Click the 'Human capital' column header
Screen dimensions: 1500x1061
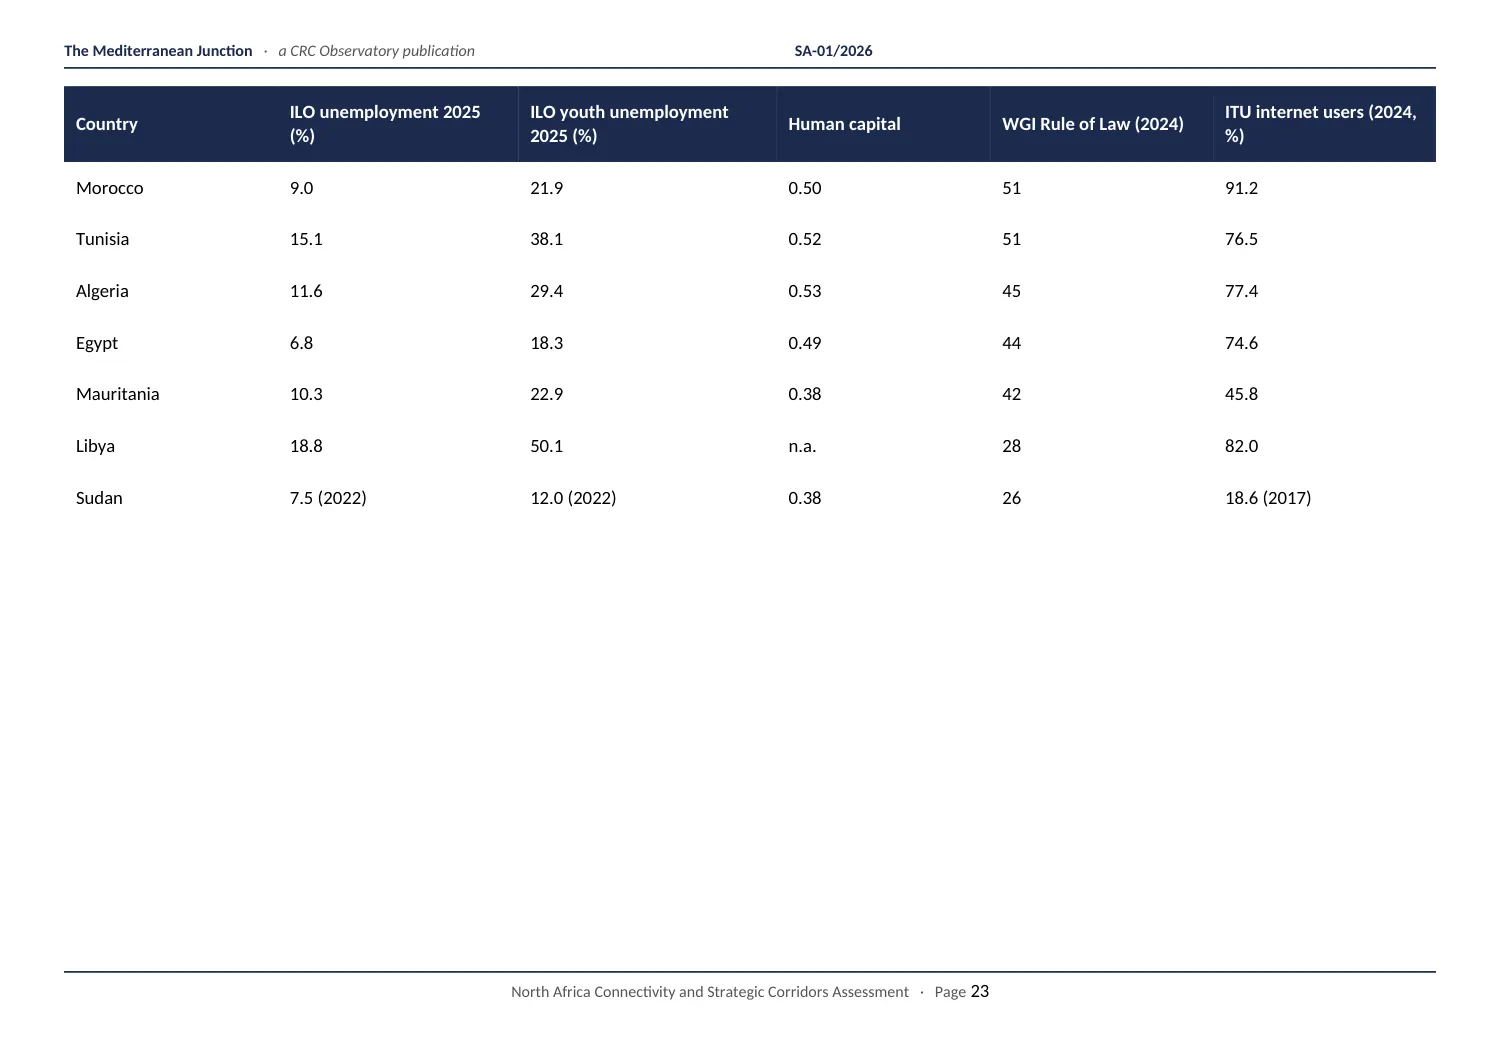tap(844, 124)
